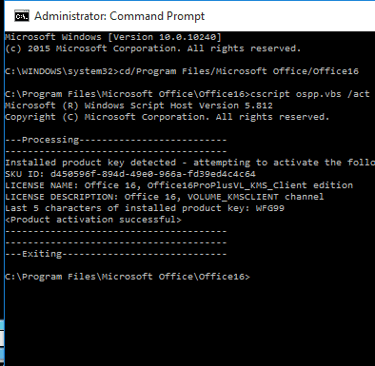The height and width of the screenshot is (366, 375).
Task: Click the 'LICENSE NAME' output line
Action: (x=179, y=185)
